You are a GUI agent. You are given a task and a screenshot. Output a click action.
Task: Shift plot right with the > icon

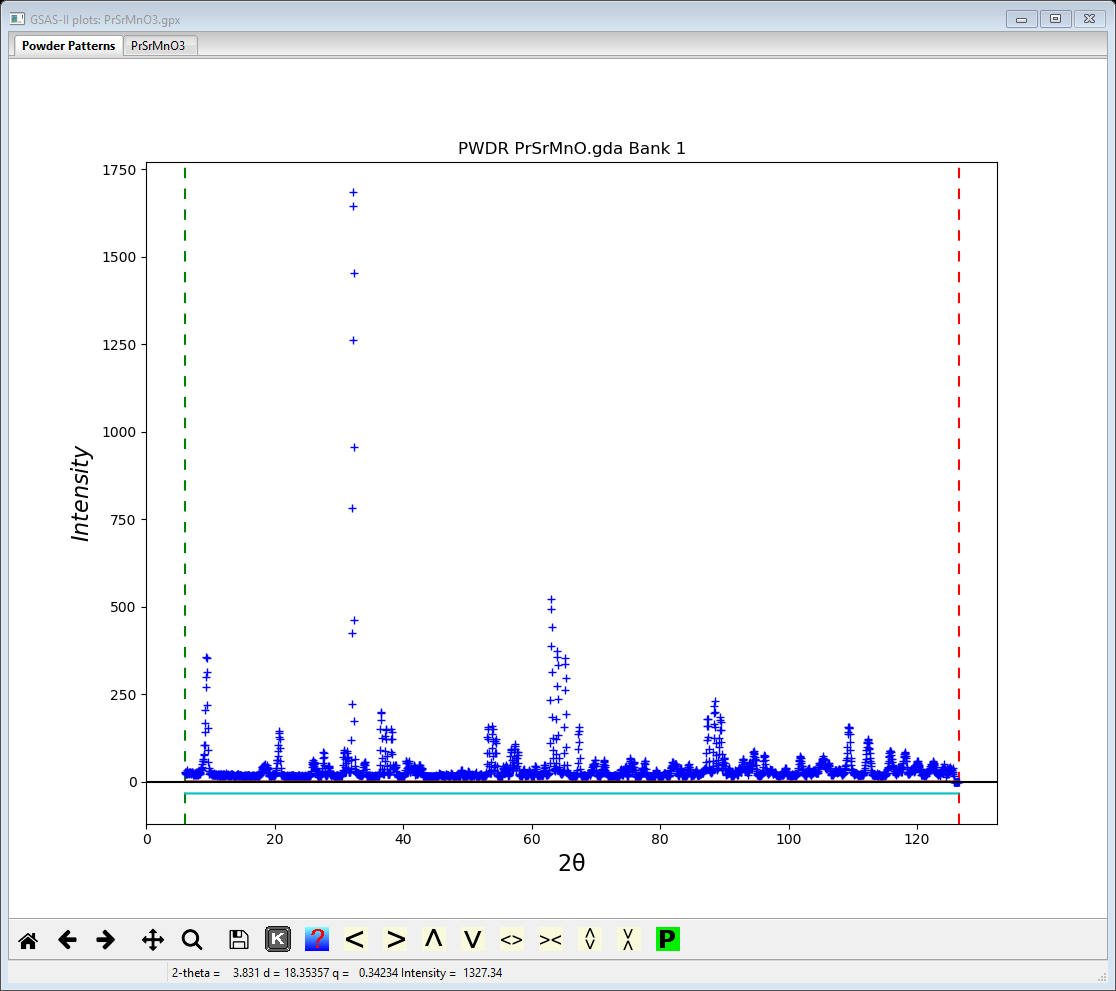(395, 940)
